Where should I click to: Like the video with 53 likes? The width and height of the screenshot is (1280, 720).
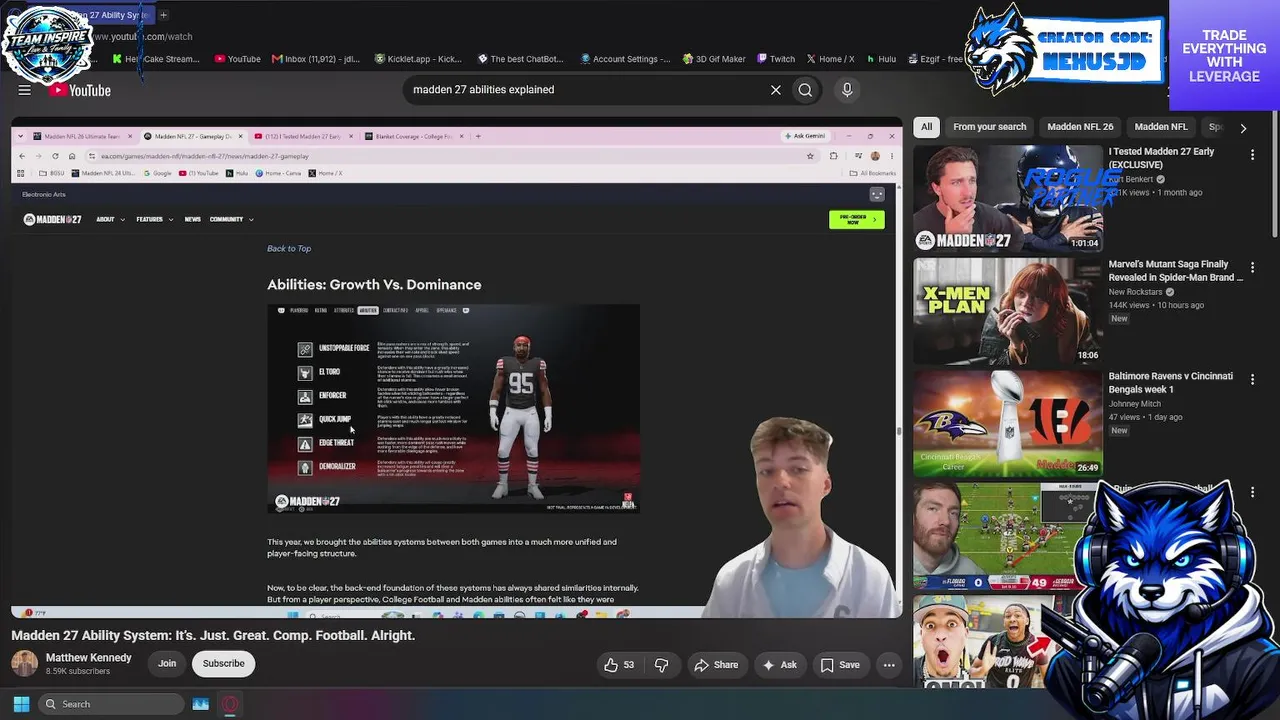pyautogui.click(x=619, y=665)
